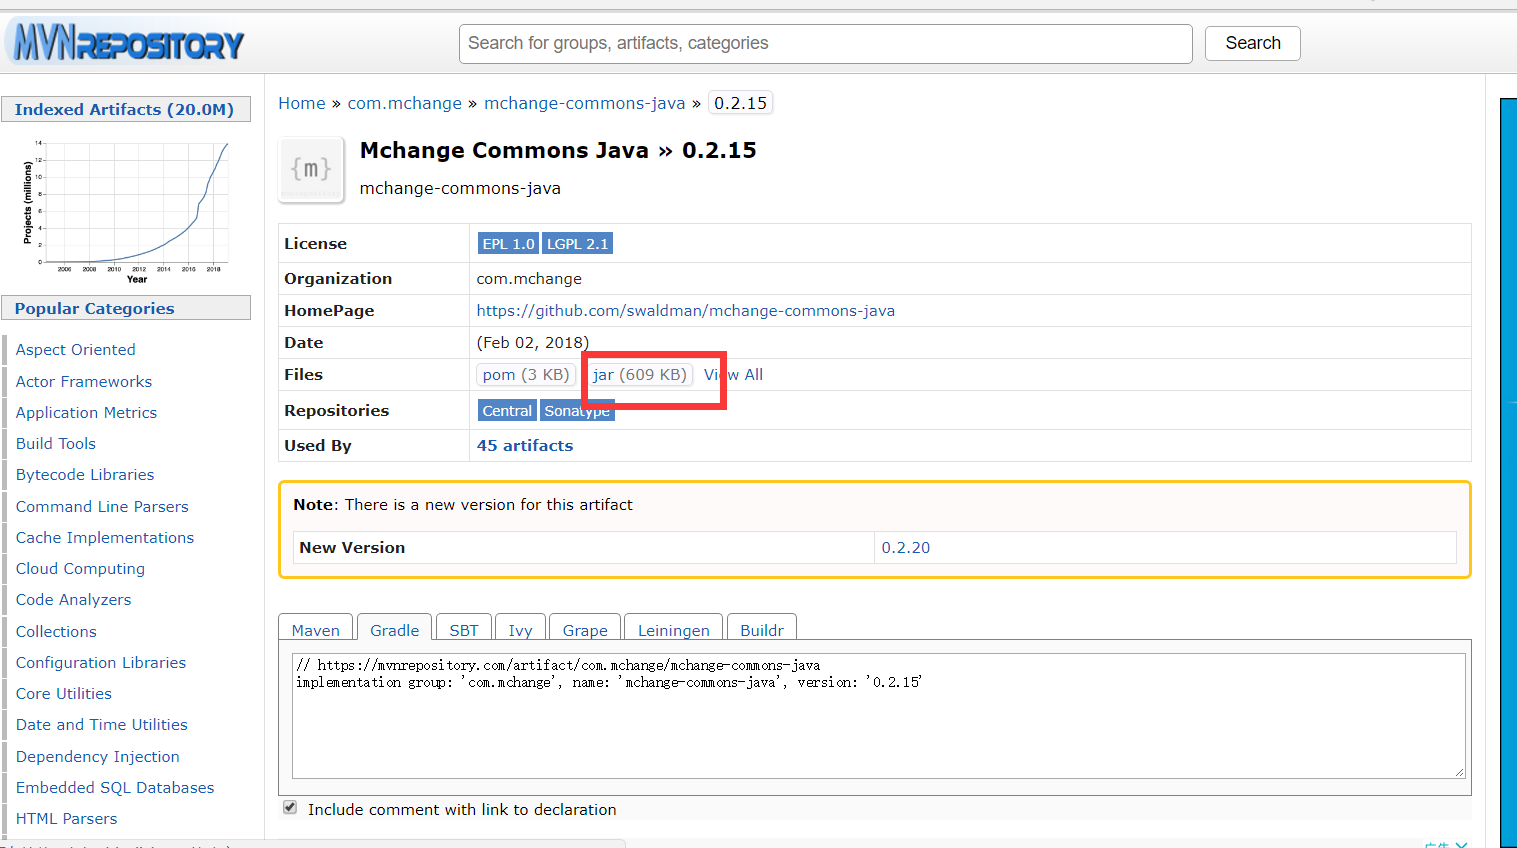Open Embedded SQL Databases category

(x=115, y=788)
